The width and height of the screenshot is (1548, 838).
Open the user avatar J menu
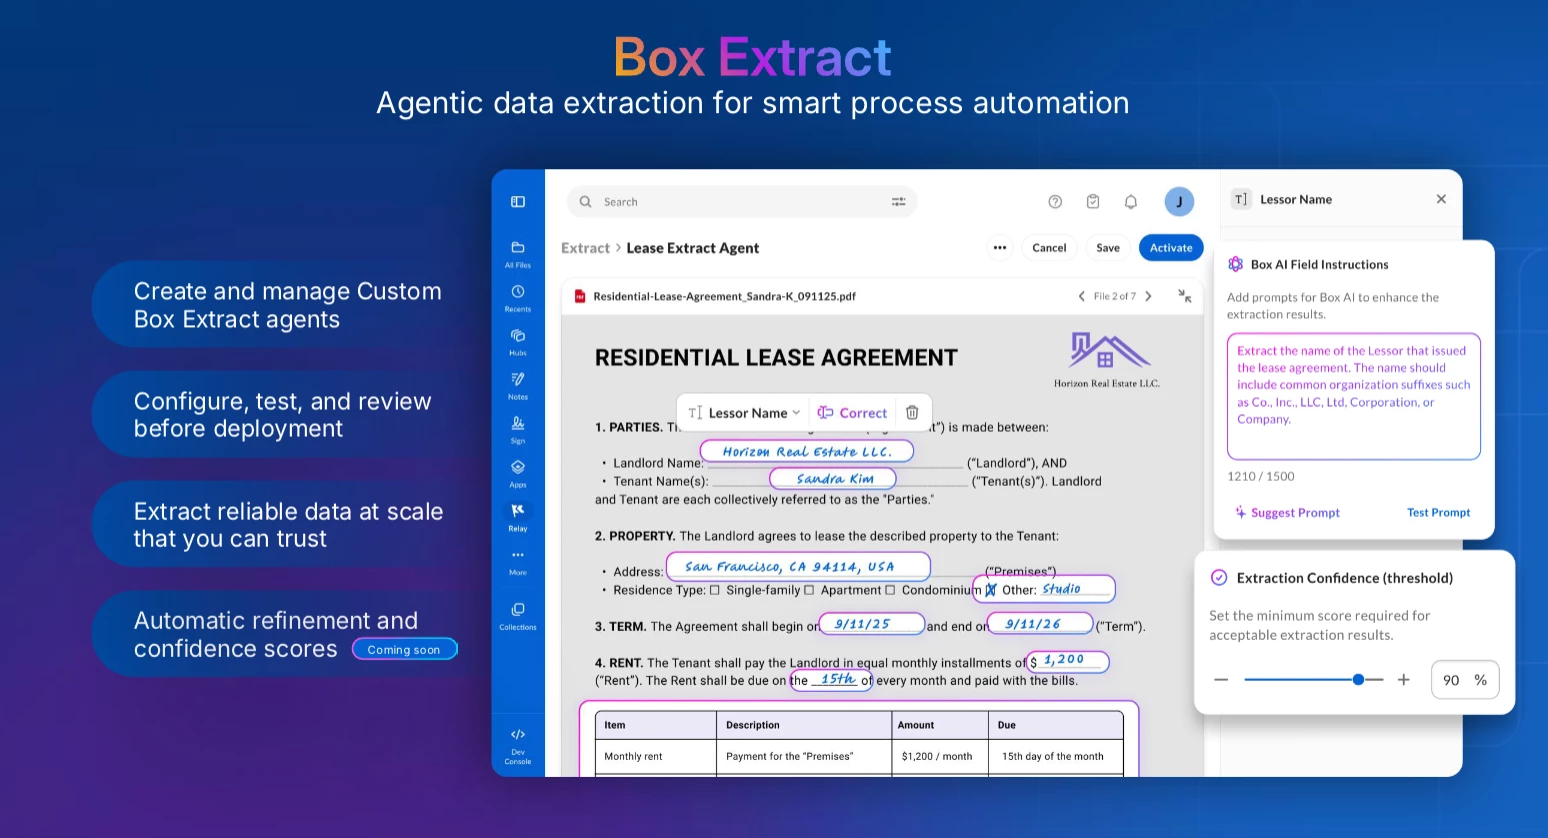(x=1179, y=202)
